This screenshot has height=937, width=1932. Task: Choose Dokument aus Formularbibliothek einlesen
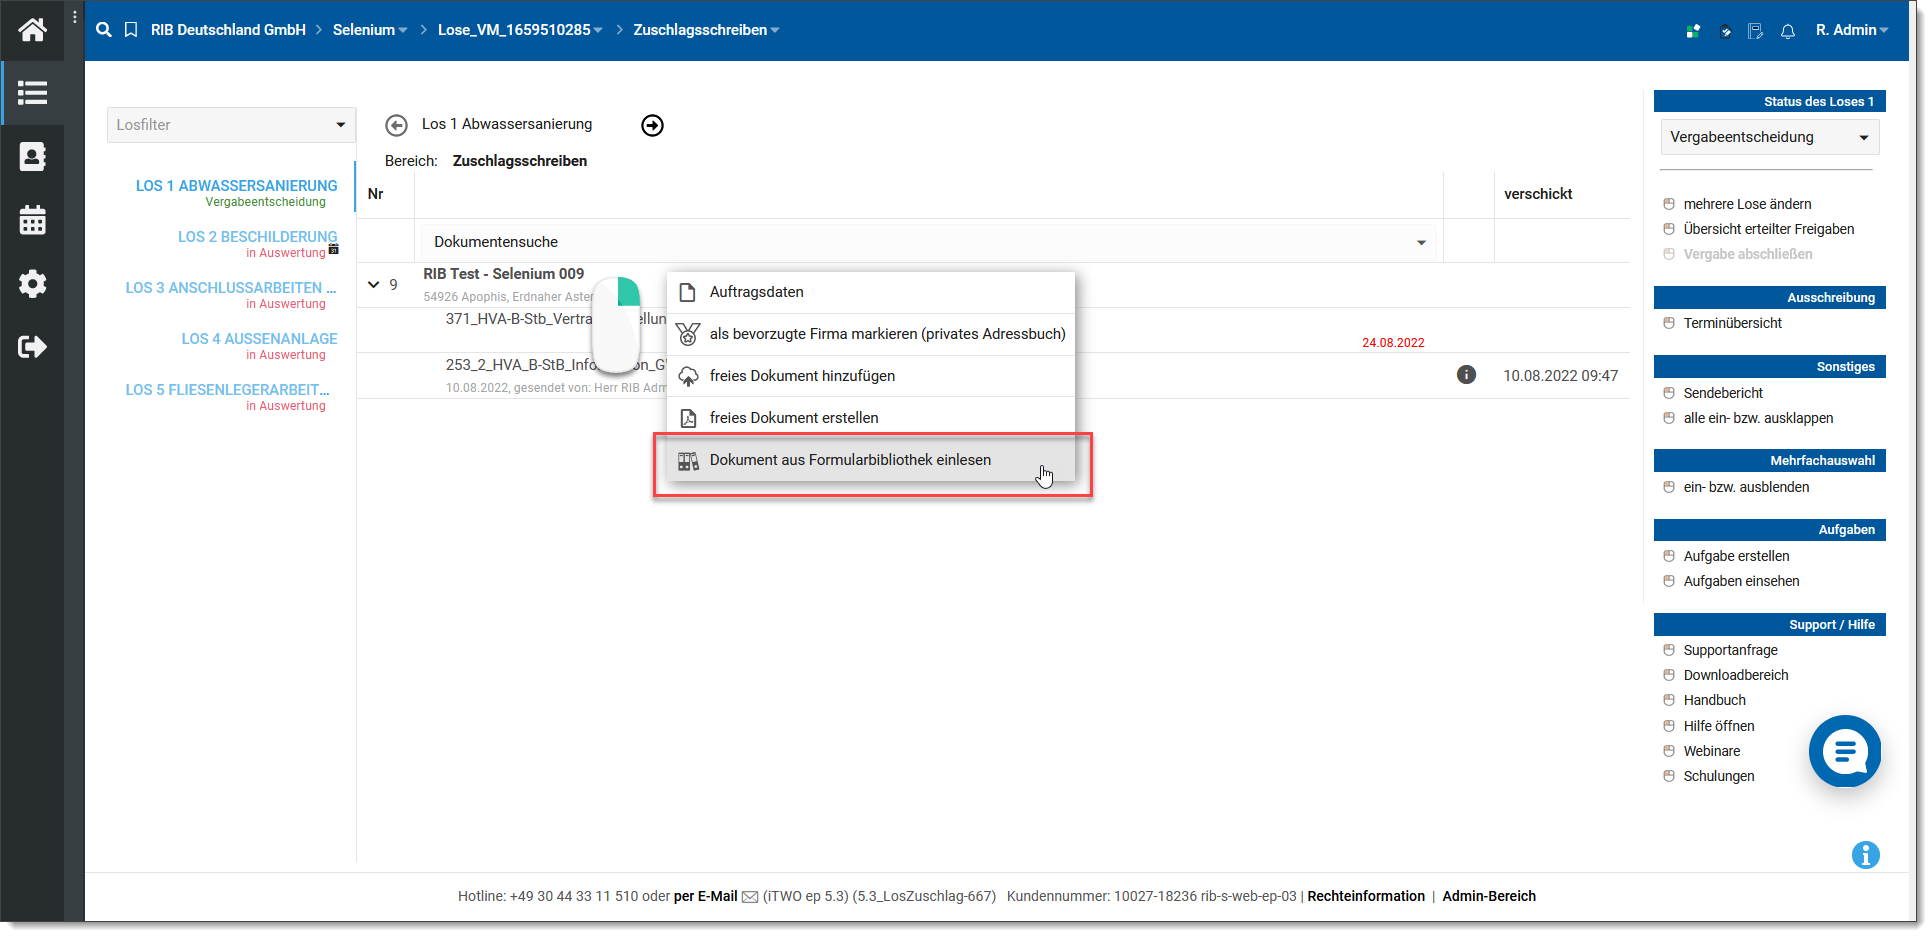[870, 460]
